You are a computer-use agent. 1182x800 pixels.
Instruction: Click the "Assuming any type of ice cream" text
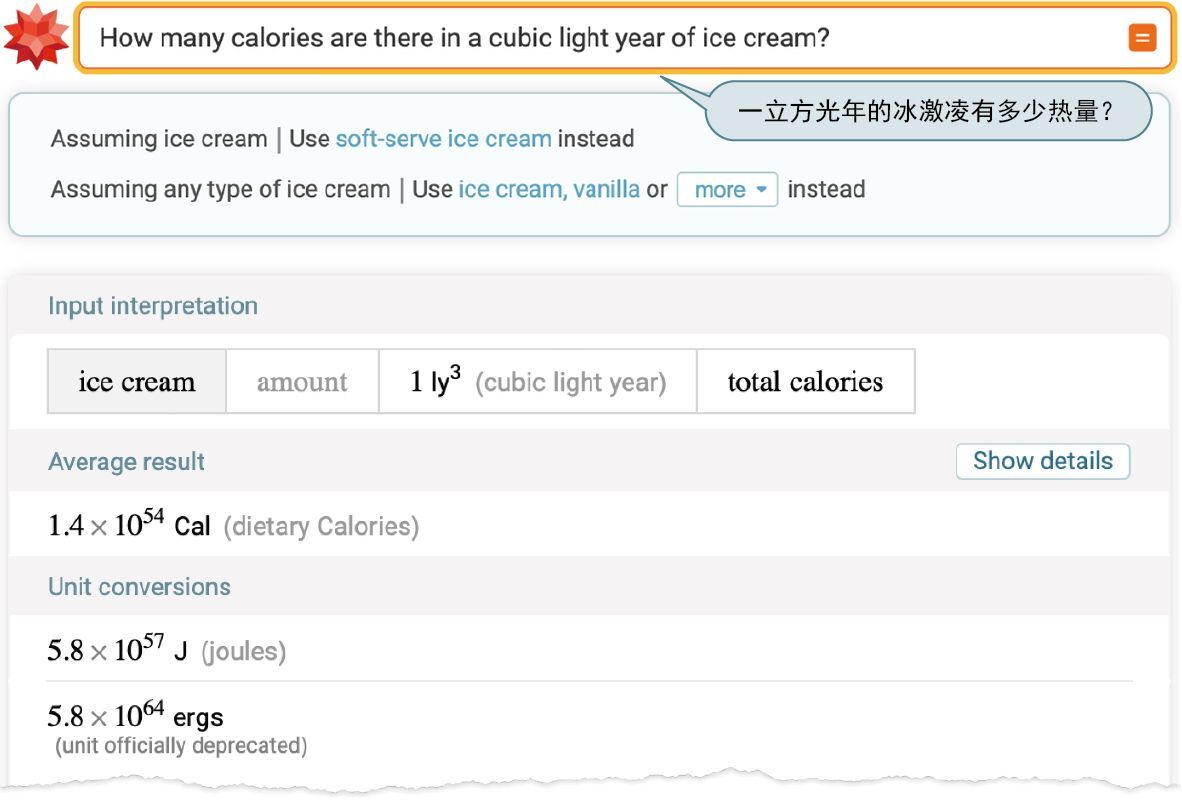[x=220, y=190]
